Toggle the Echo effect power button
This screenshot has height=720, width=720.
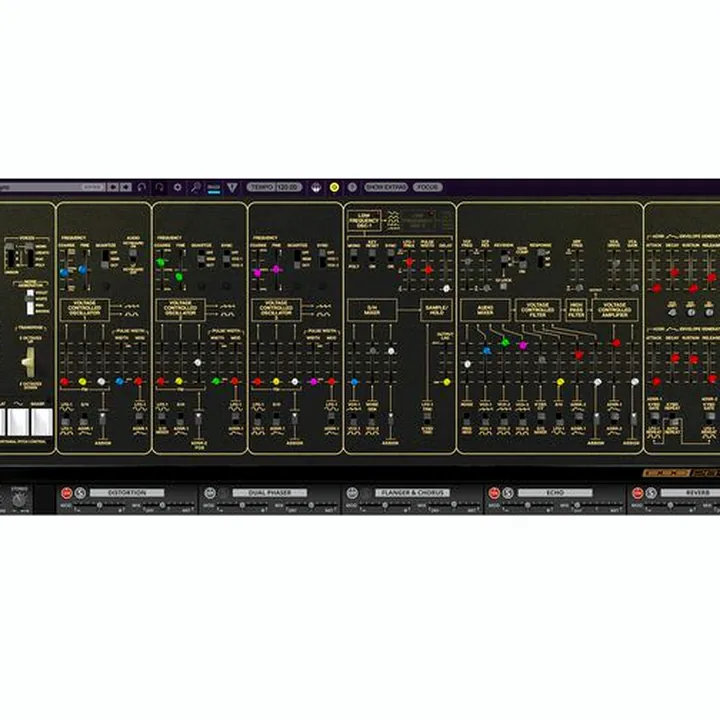[x=494, y=493]
